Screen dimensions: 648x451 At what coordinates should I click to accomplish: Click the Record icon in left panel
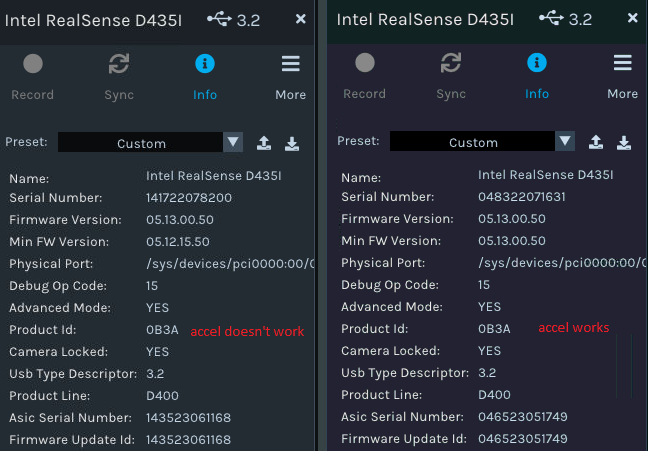click(x=33, y=64)
